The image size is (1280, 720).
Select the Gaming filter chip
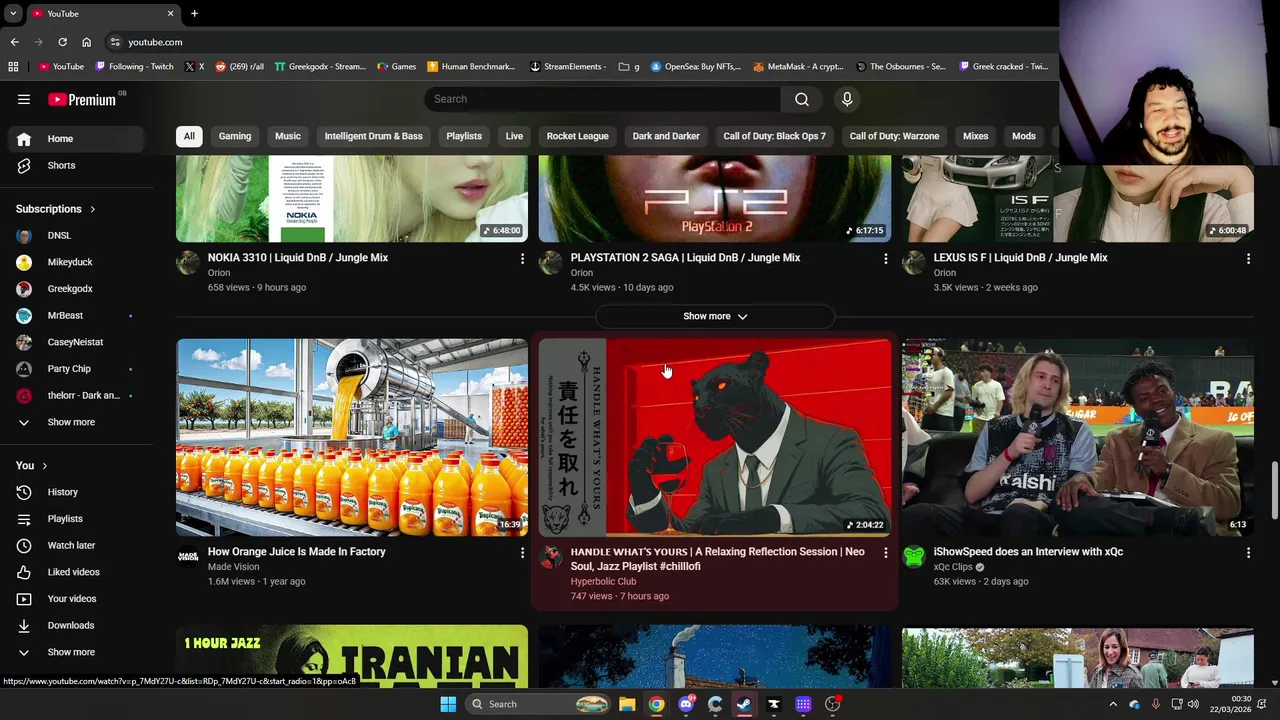[235, 136]
